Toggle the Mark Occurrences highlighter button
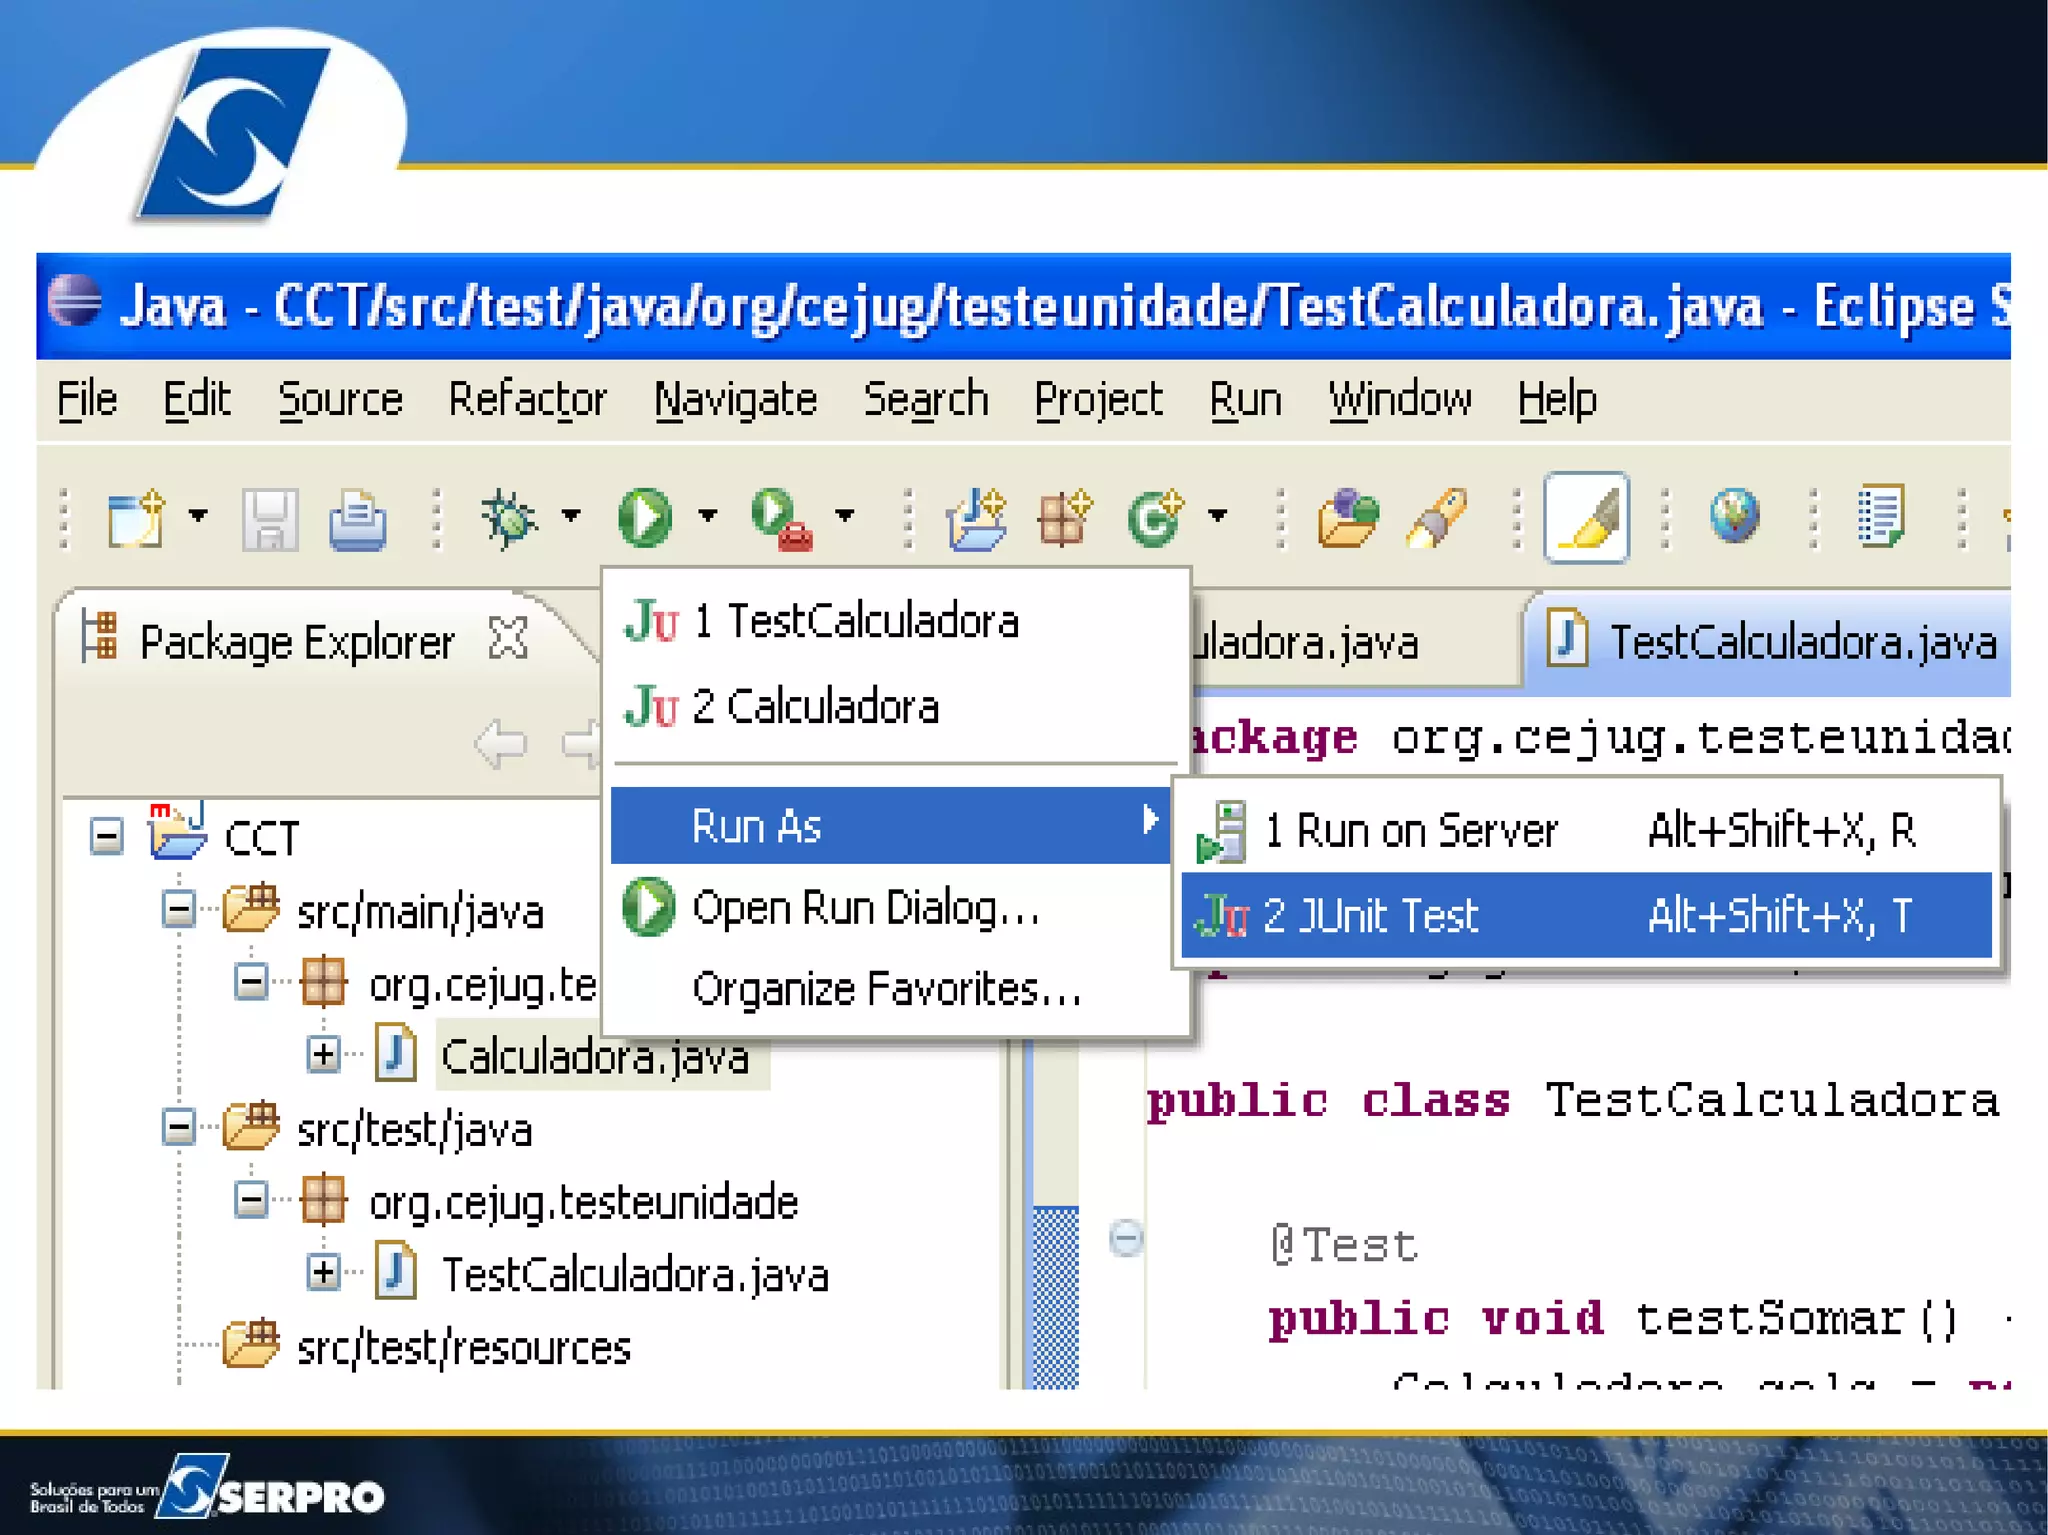The image size is (2048, 1535). point(1586,517)
